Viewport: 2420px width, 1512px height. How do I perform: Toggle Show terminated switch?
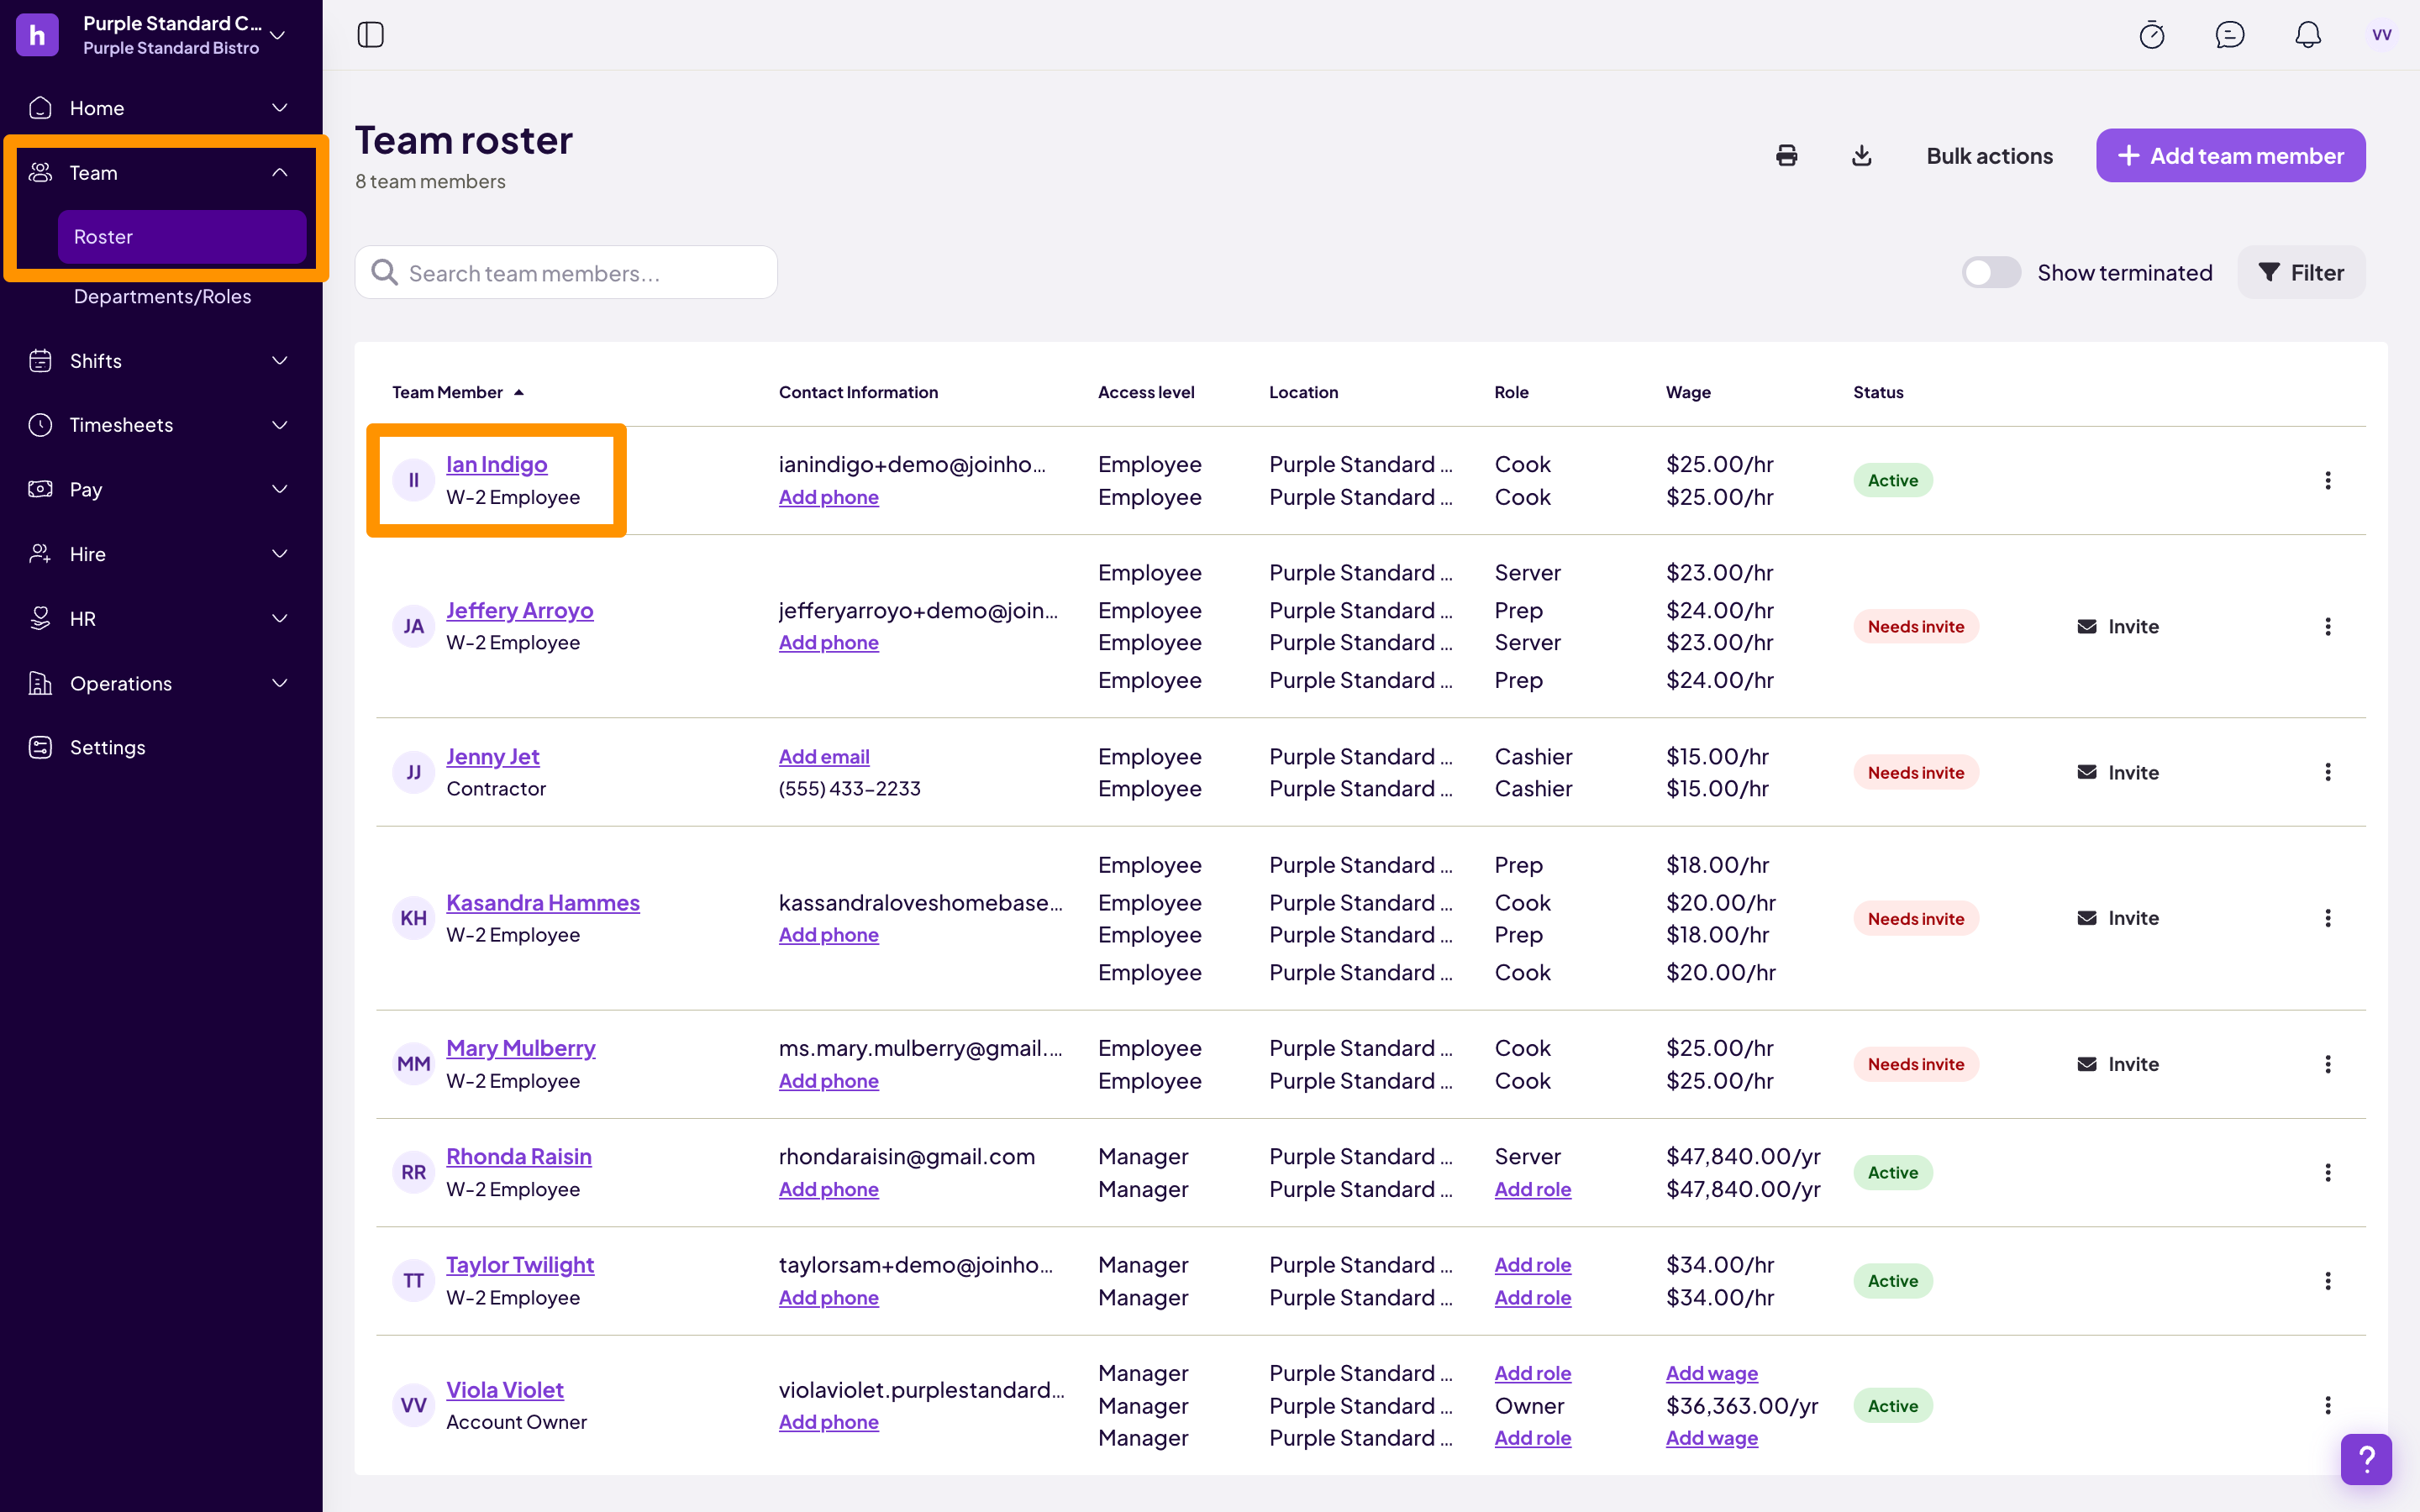pyautogui.click(x=1991, y=273)
